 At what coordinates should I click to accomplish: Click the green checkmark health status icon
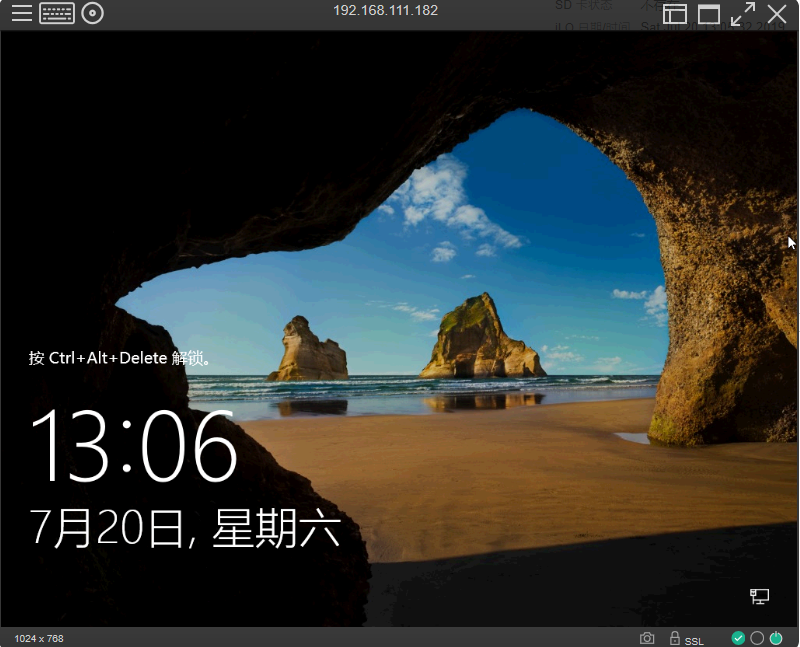[738, 638]
